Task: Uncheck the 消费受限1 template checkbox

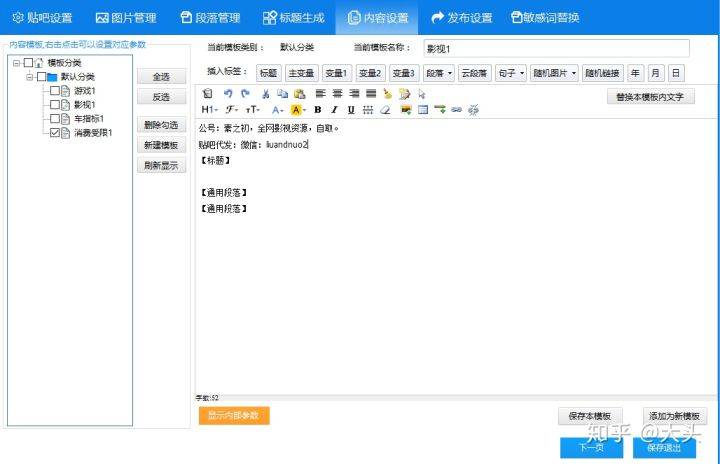Action: click(x=55, y=133)
